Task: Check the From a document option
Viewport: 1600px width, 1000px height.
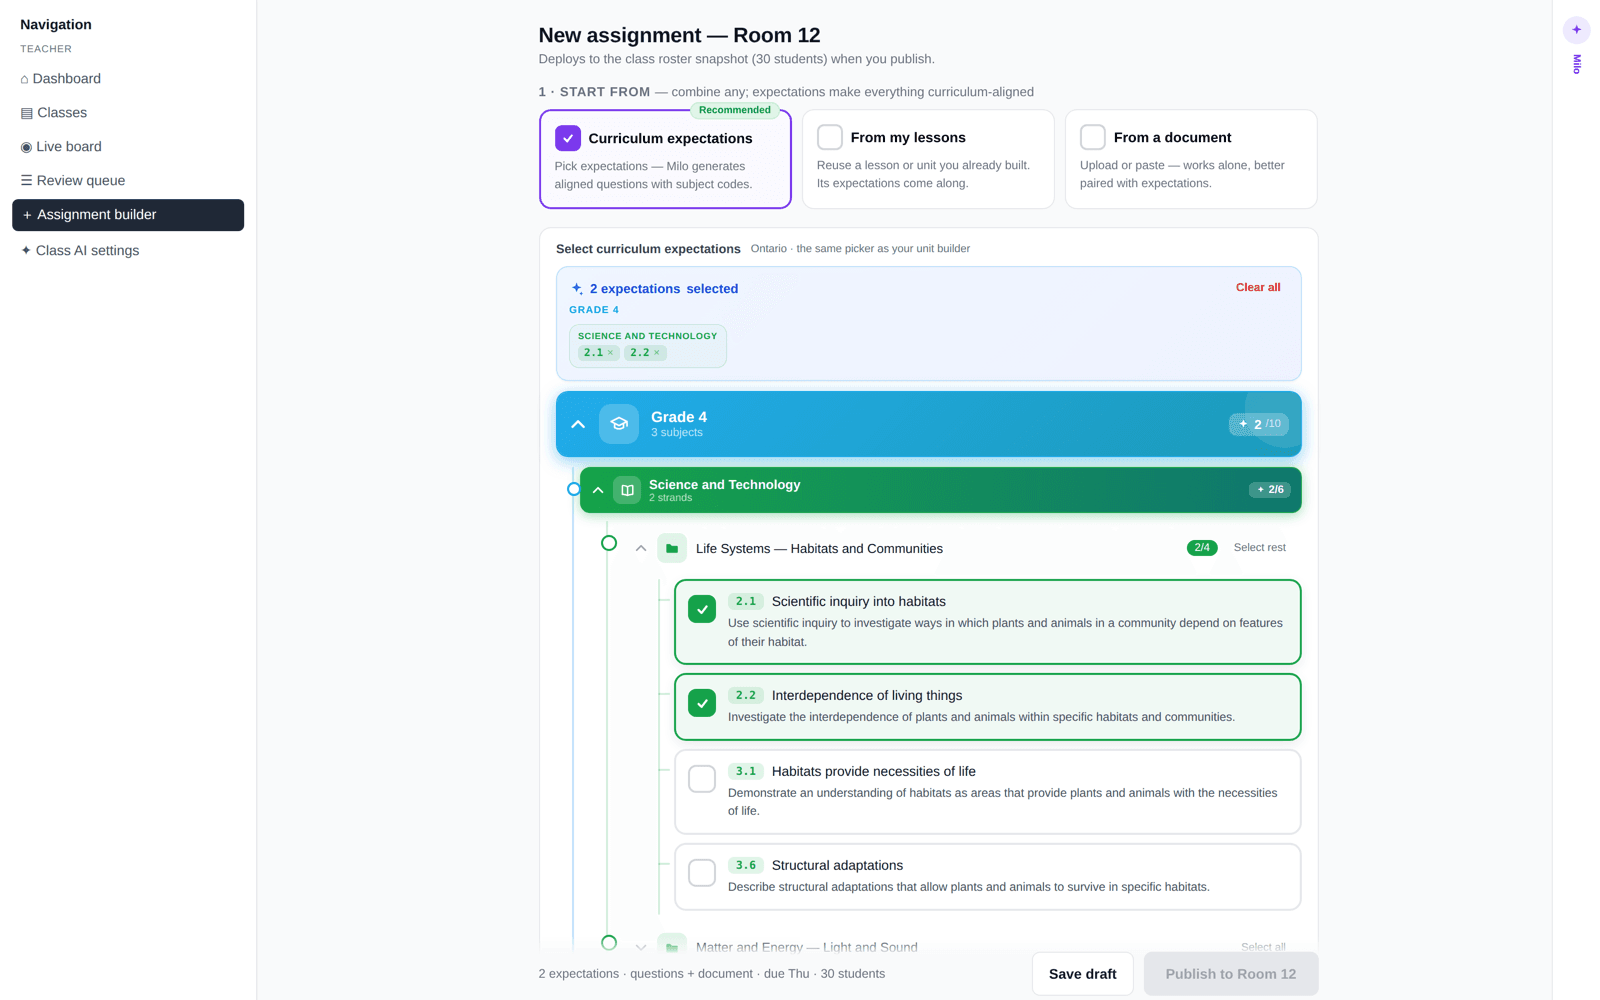Action: (1093, 137)
